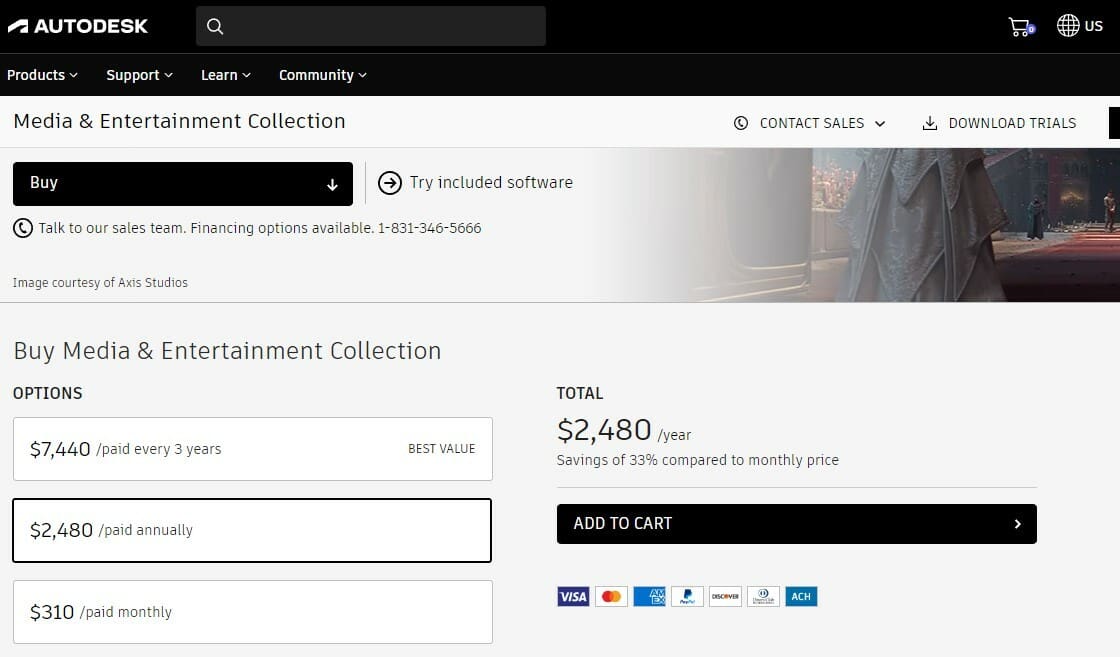Click the Visa payment icon
This screenshot has width=1120, height=657.
573,596
